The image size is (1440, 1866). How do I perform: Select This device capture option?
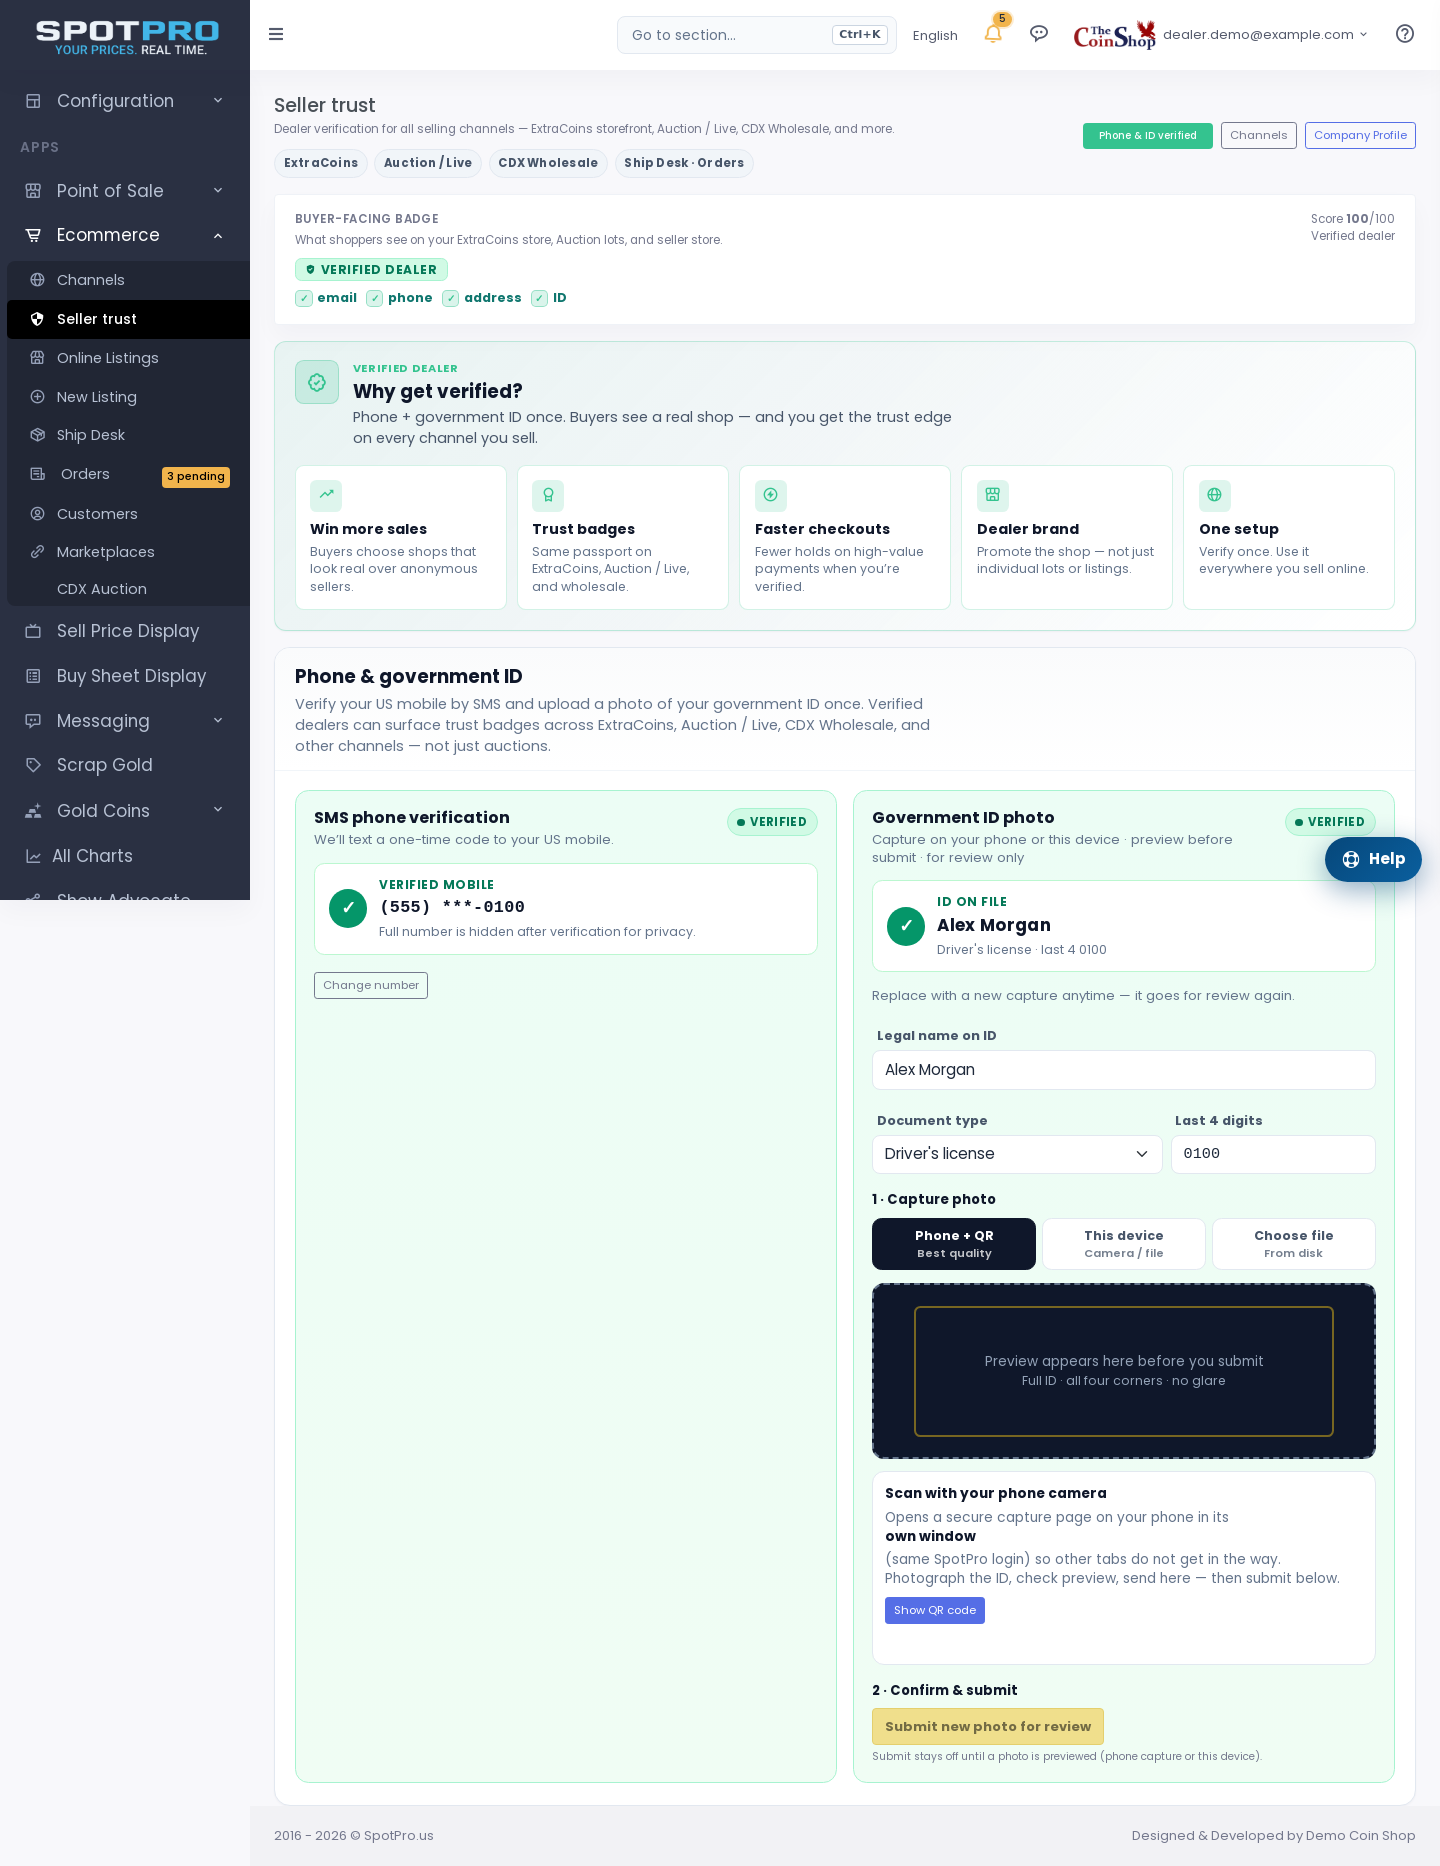click(x=1124, y=1244)
